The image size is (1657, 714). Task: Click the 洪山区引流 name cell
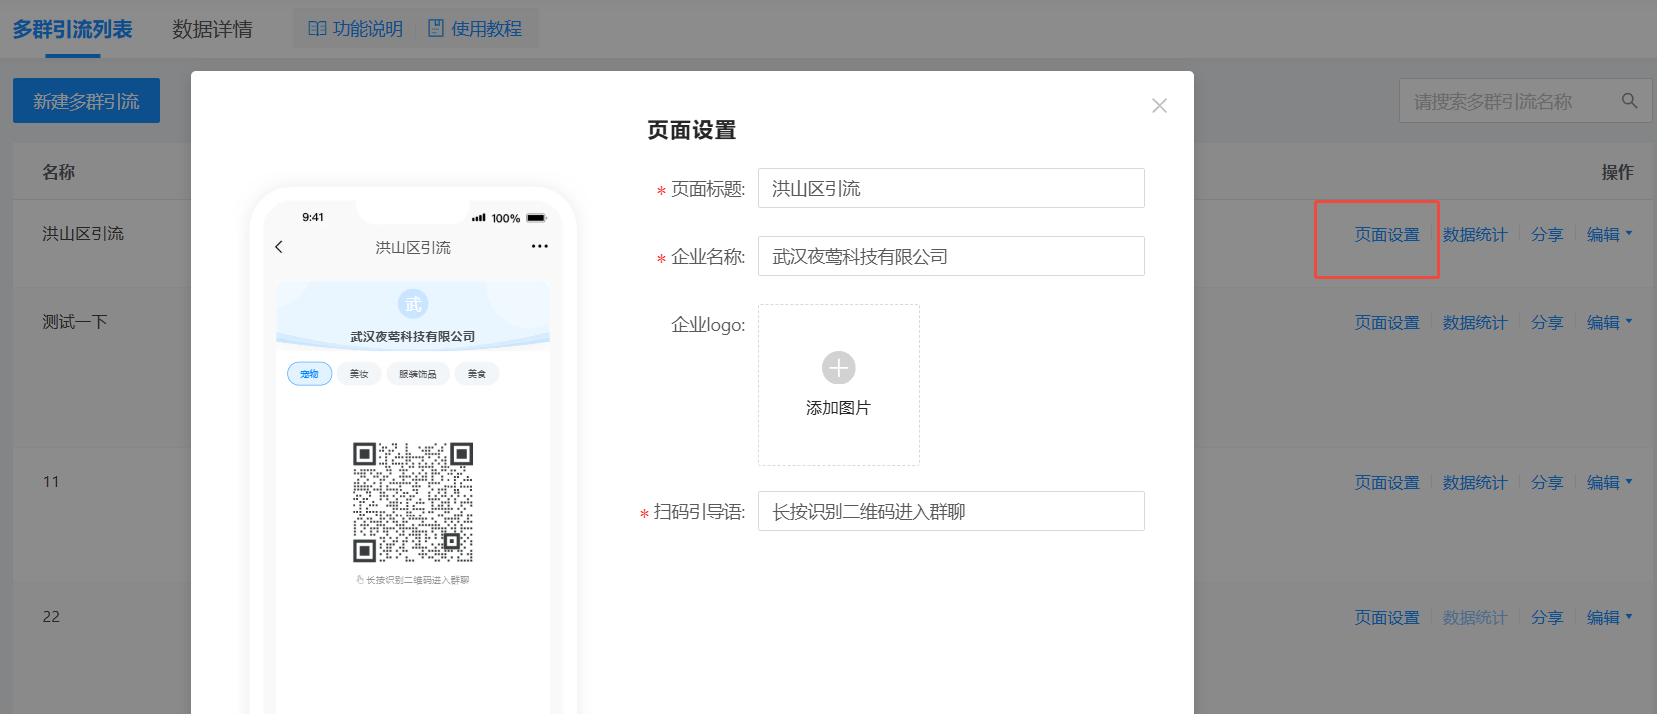tap(83, 234)
